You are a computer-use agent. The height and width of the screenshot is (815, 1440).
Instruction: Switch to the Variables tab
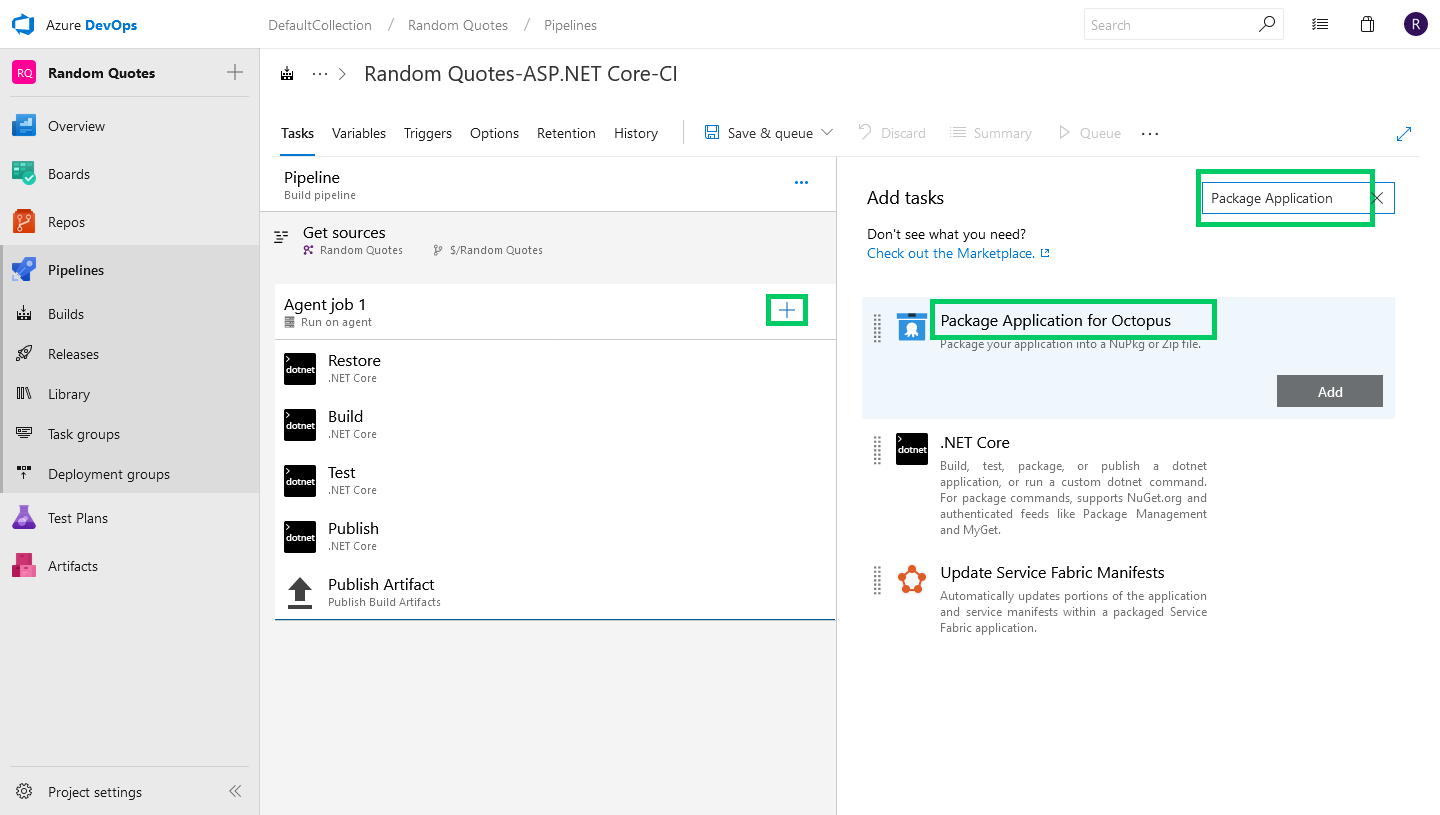click(359, 133)
